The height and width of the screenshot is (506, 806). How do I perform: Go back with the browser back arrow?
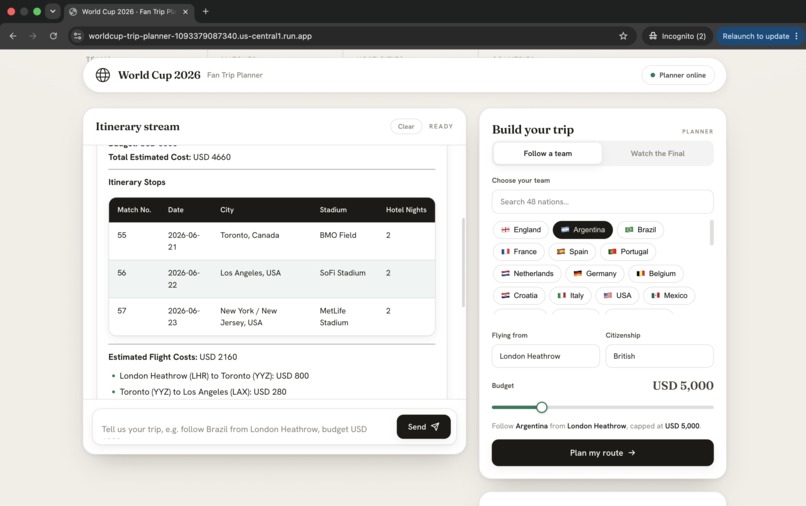click(x=13, y=36)
